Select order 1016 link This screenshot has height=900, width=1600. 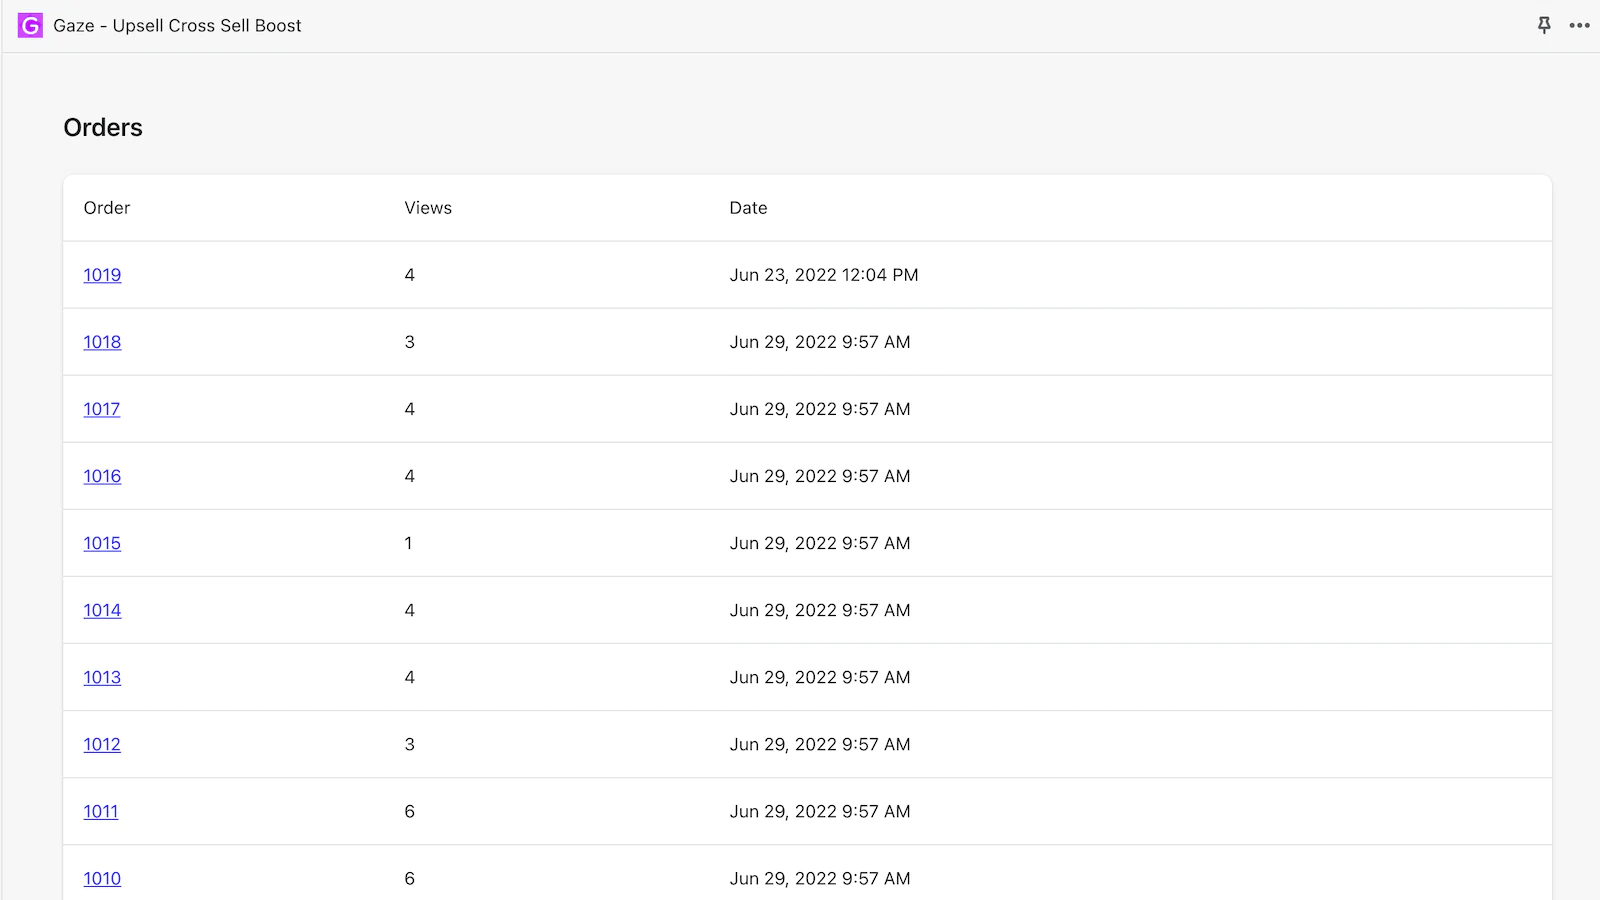(x=102, y=476)
